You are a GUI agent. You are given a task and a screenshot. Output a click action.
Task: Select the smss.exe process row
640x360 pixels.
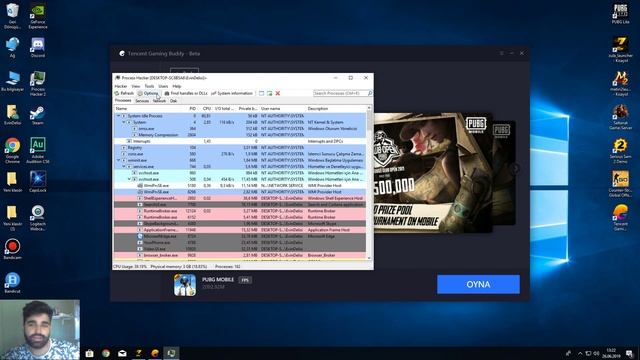[x=240, y=129]
